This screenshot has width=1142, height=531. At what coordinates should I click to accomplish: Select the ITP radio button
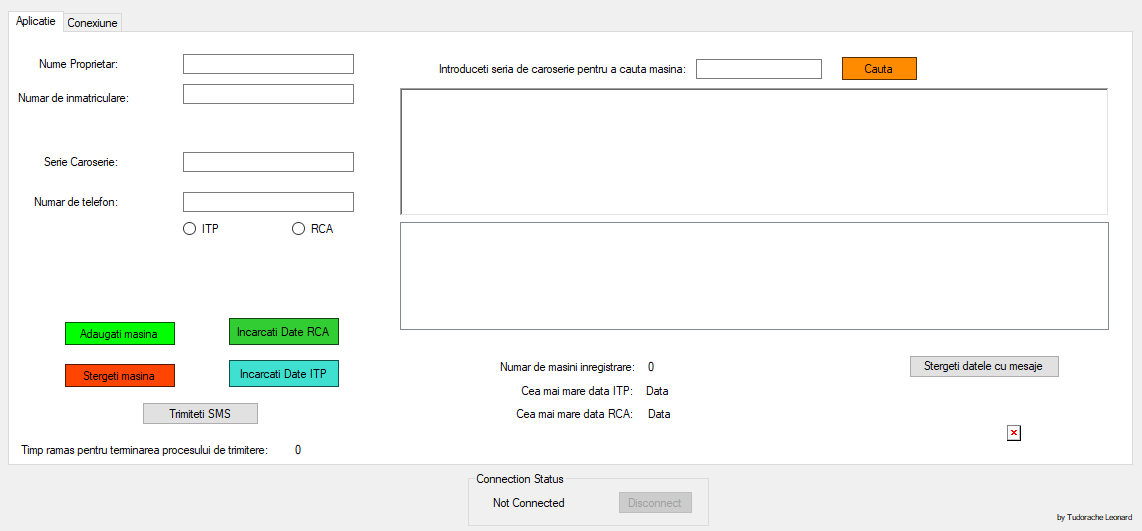[190, 229]
